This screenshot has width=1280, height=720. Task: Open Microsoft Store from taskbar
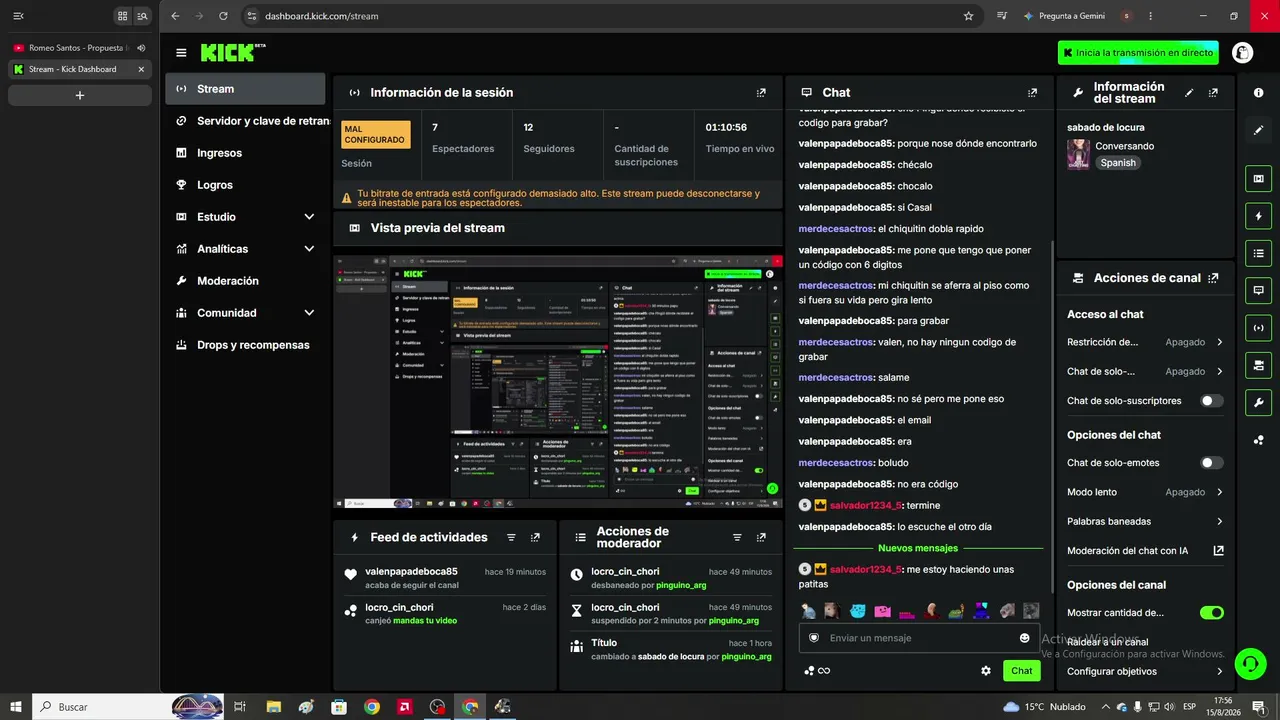[339, 707]
